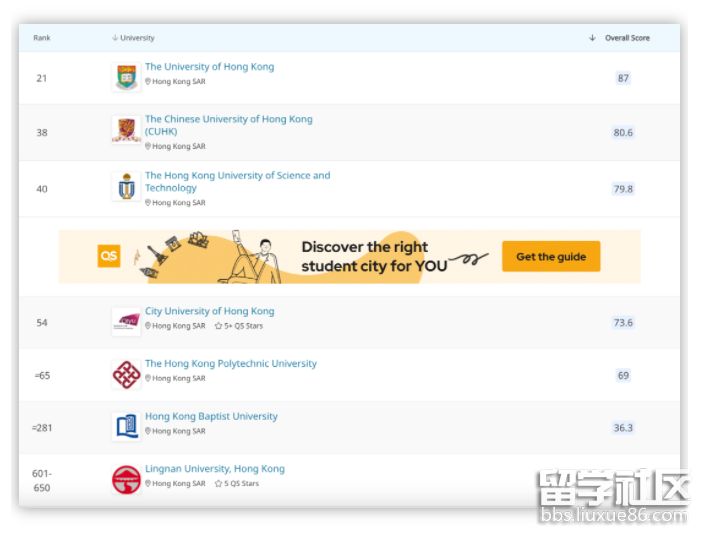Click Hong Kong Baptist University logo
The image size is (704, 537).
126,426
